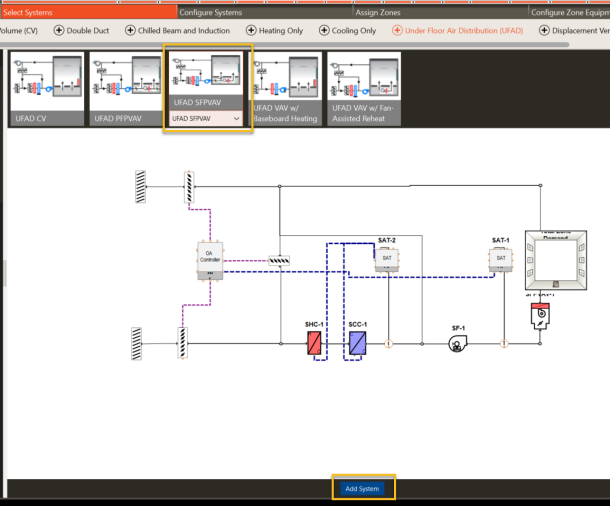Click the SAT-2 setpoint controller block
Viewport: 610px width, 506px height.
tap(387, 259)
